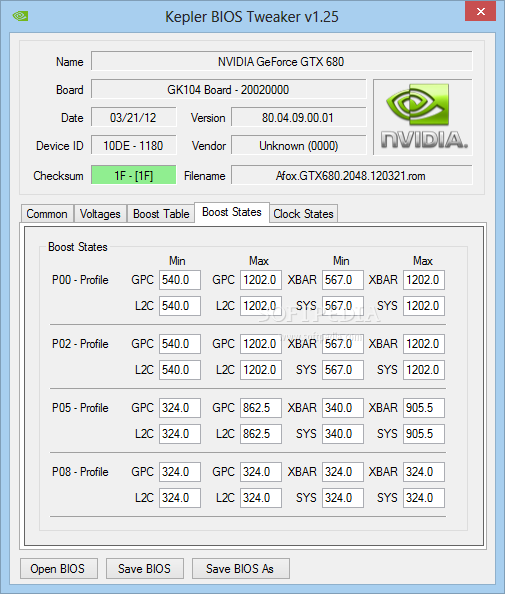The width and height of the screenshot is (505, 594).
Task: Edit P08 profile GPC Min value
Action: point(180,472)
